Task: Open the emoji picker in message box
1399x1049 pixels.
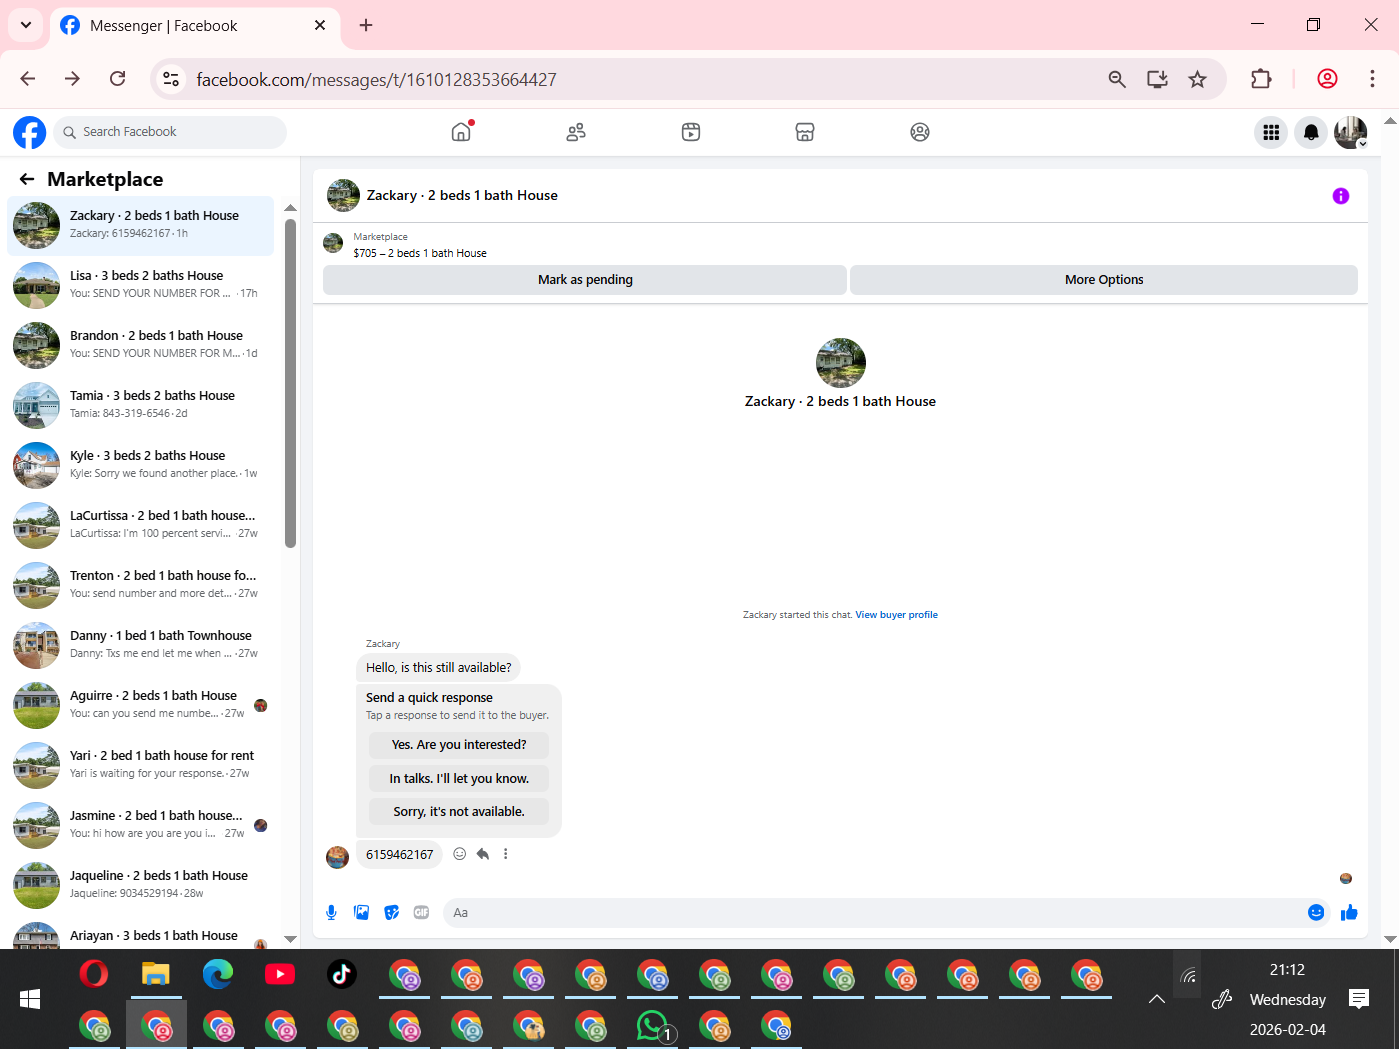Action: coord(1316,912)
